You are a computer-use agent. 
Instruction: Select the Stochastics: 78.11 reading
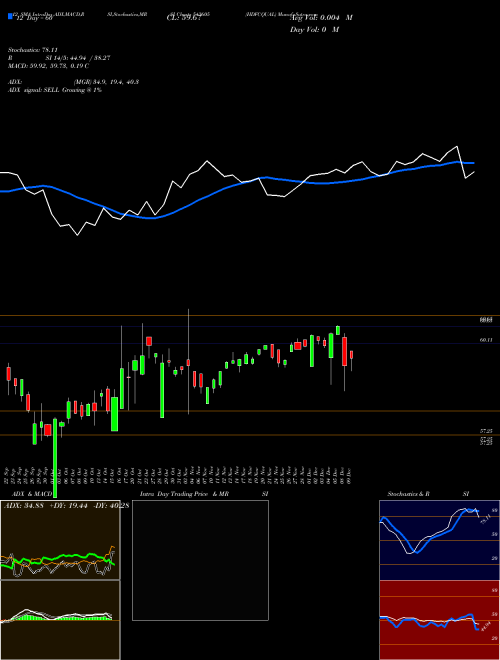tap(32, 50)
